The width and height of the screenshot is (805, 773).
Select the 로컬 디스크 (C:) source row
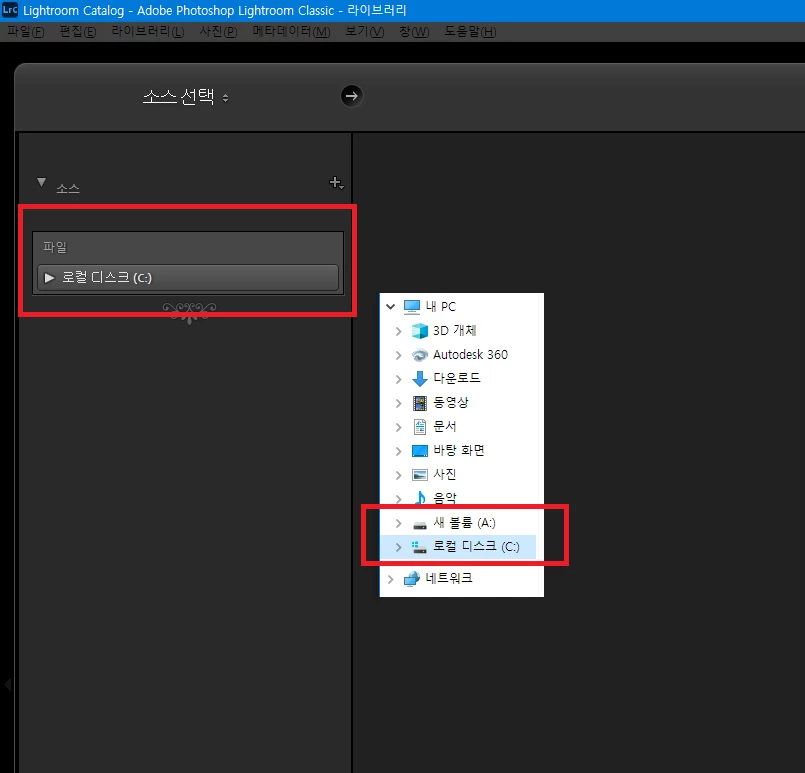pyautogui.click(x=188, y=278)
